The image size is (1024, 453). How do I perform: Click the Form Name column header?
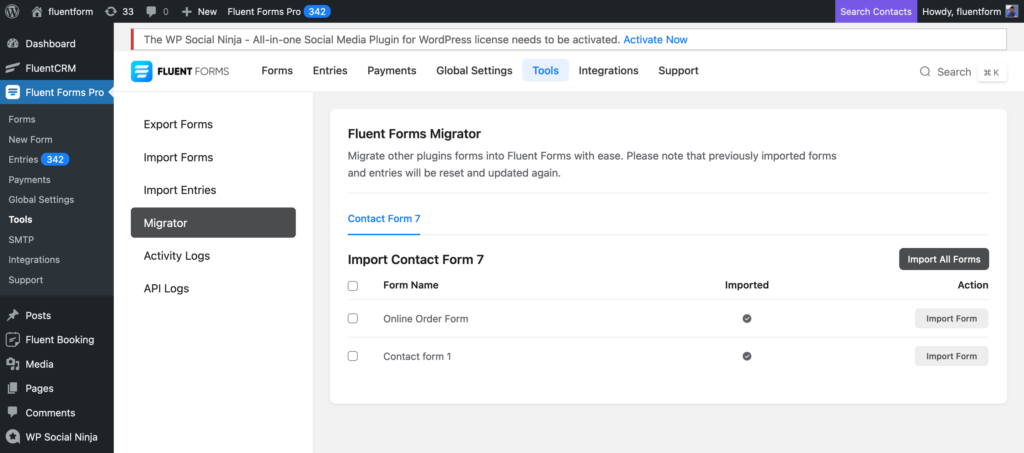411,285
